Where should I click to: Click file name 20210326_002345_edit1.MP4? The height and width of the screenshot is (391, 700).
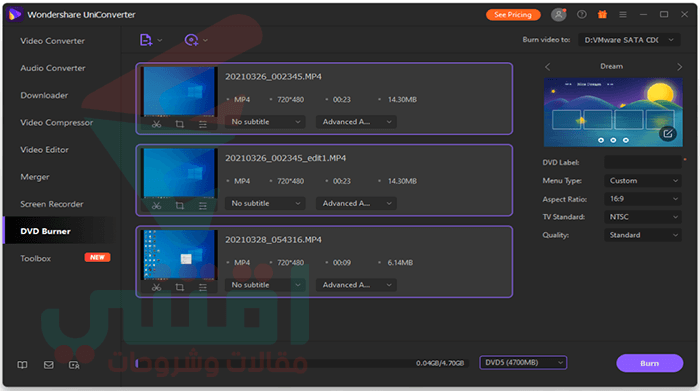click(285, 158)
